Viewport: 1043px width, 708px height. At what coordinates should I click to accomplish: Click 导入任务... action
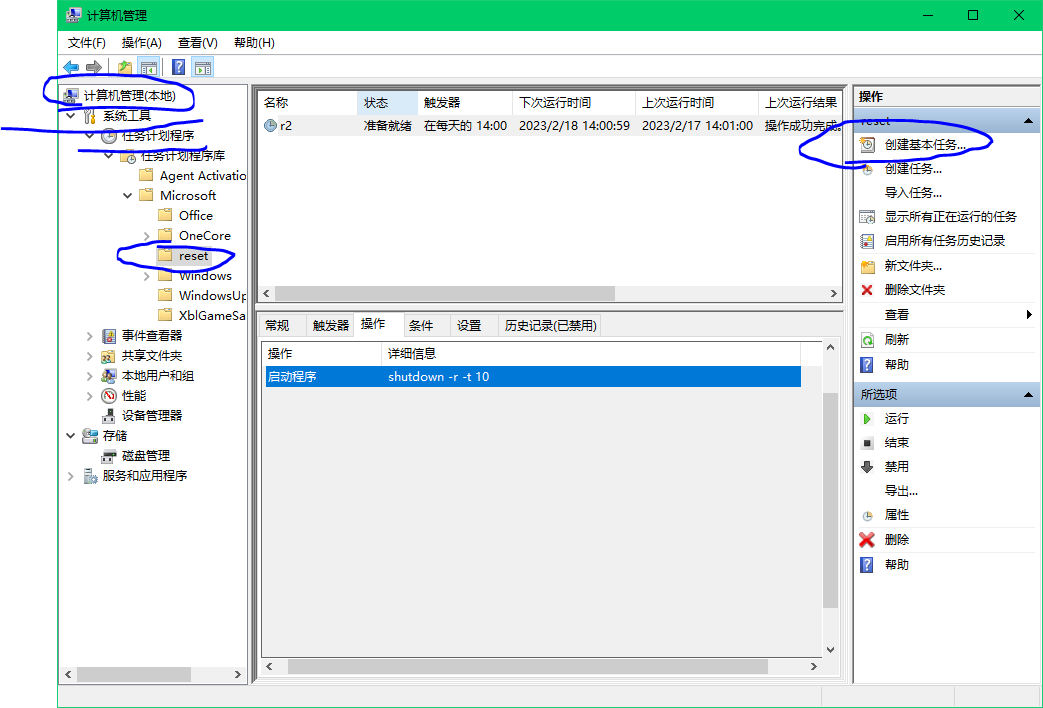tap(913, 193)
